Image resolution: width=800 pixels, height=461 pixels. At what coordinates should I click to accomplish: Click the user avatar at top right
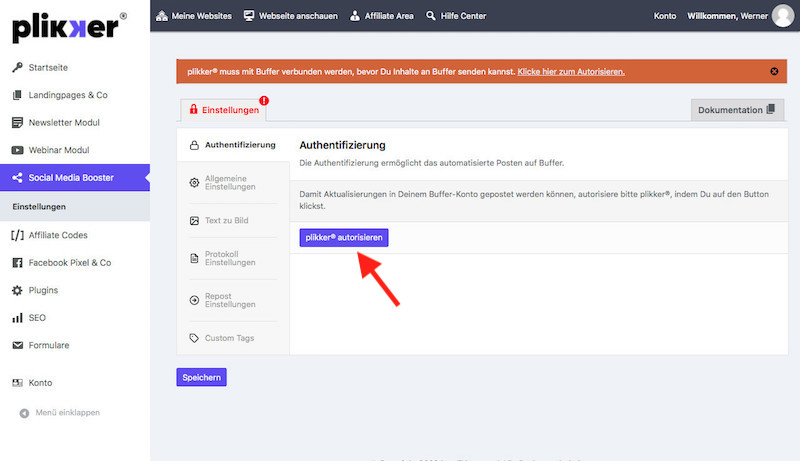coord(782,16)
